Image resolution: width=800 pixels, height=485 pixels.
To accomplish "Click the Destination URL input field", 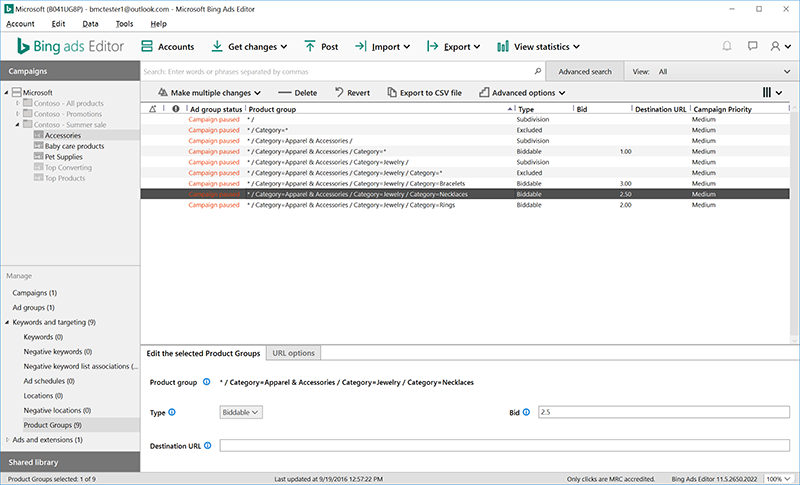I will [505, 445].
